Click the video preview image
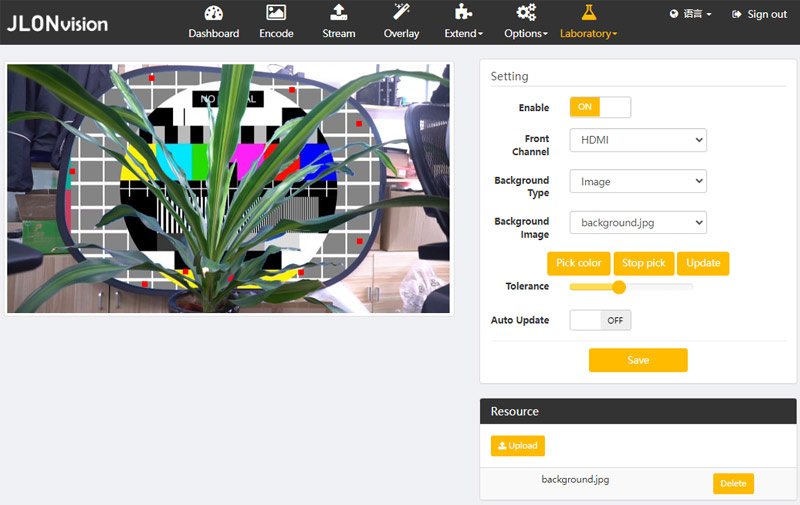Image resolution: width=800 pixels, height=505 pixels. [x=228, y=188]
